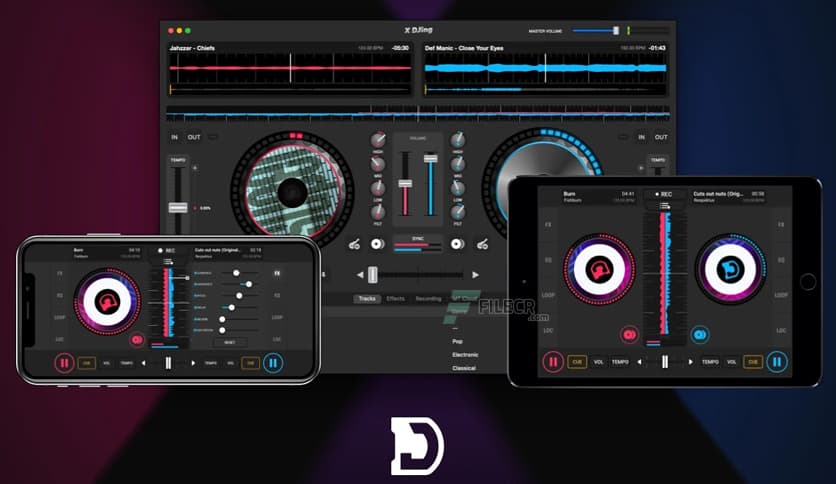Click blue waveform of Def Manic - Close Your Eyes

(545, 68)
